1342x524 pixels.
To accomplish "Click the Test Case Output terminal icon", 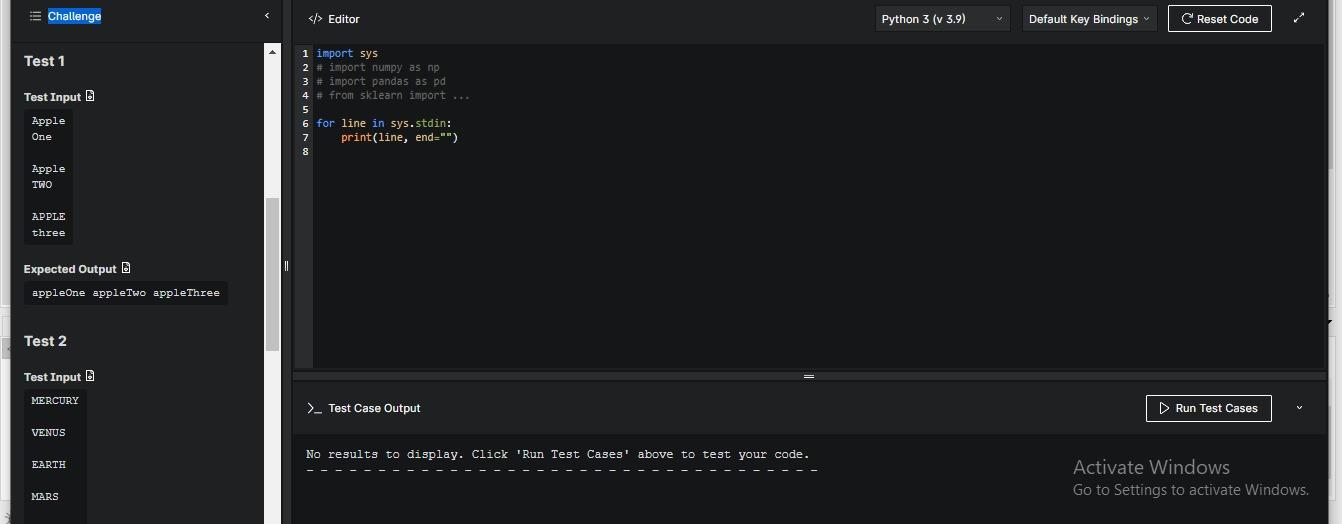I will pyautogui.click(x=314, y=408).
